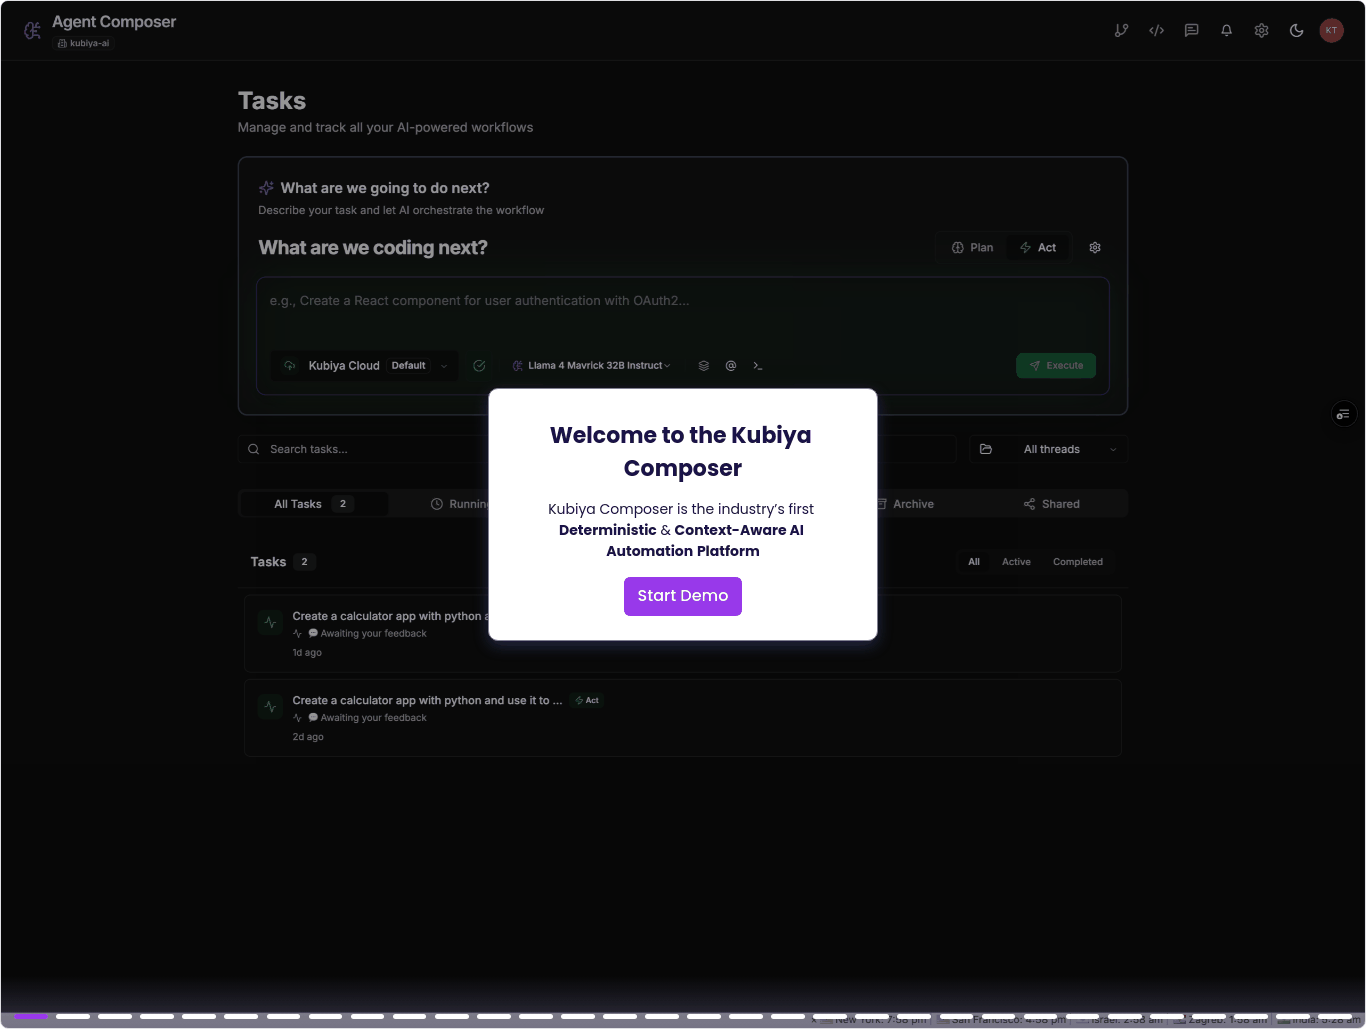Click 'Awaiting your feedback' on 2d ago task
Image resolution: width=1366 pixels, height=1029 pixels.
click(373, 718)
